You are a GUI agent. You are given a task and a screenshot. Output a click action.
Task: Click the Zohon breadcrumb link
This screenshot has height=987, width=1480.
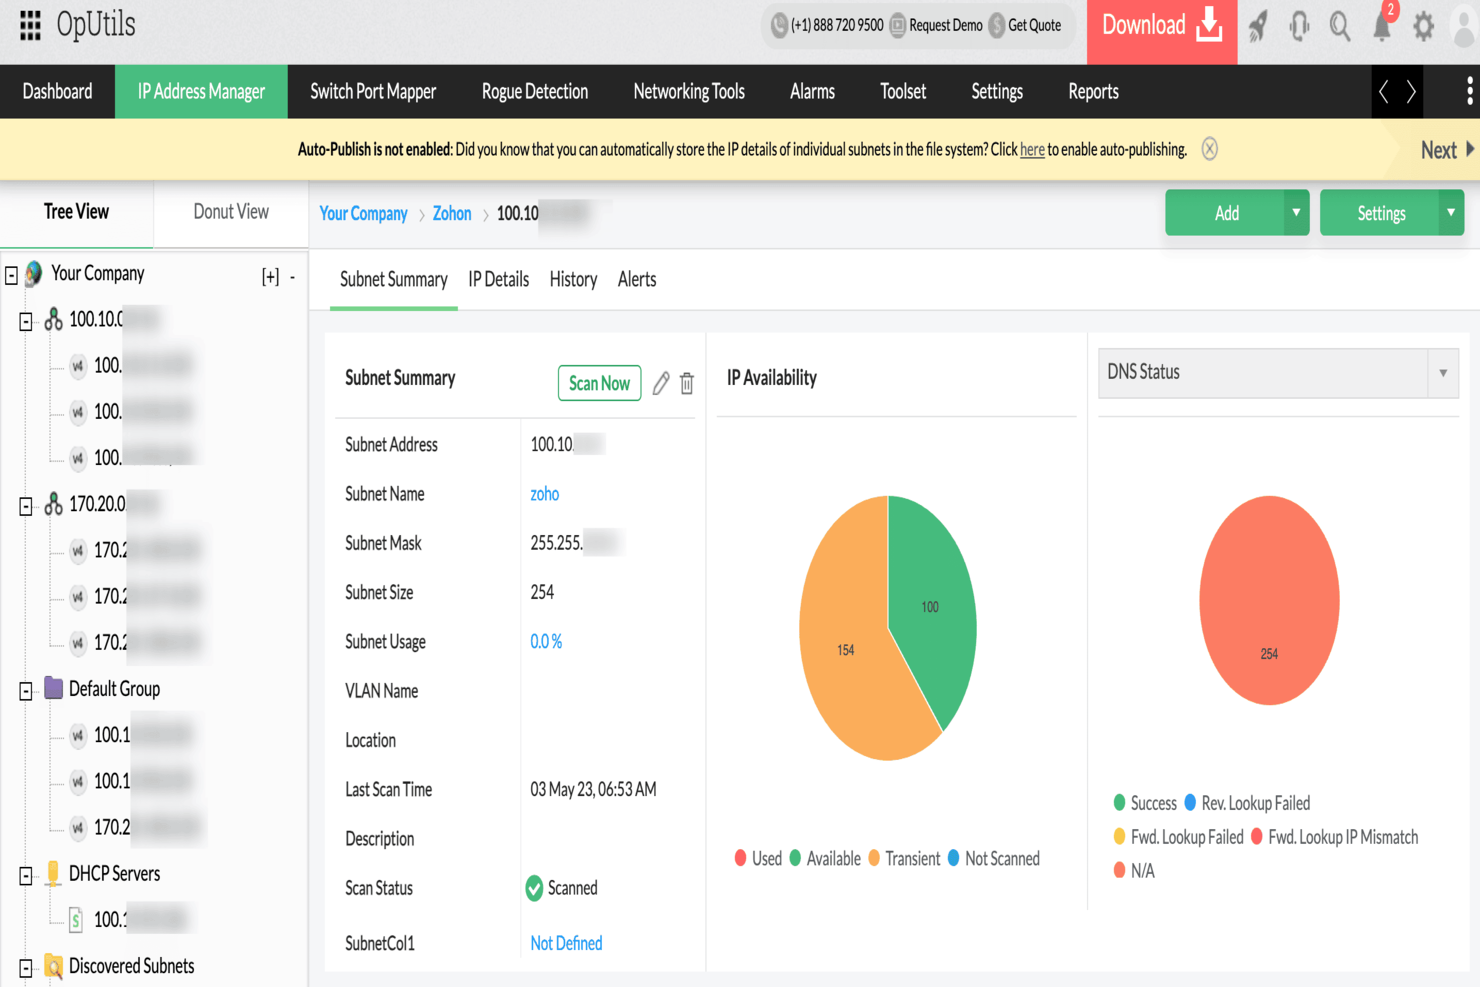[452, 214]
